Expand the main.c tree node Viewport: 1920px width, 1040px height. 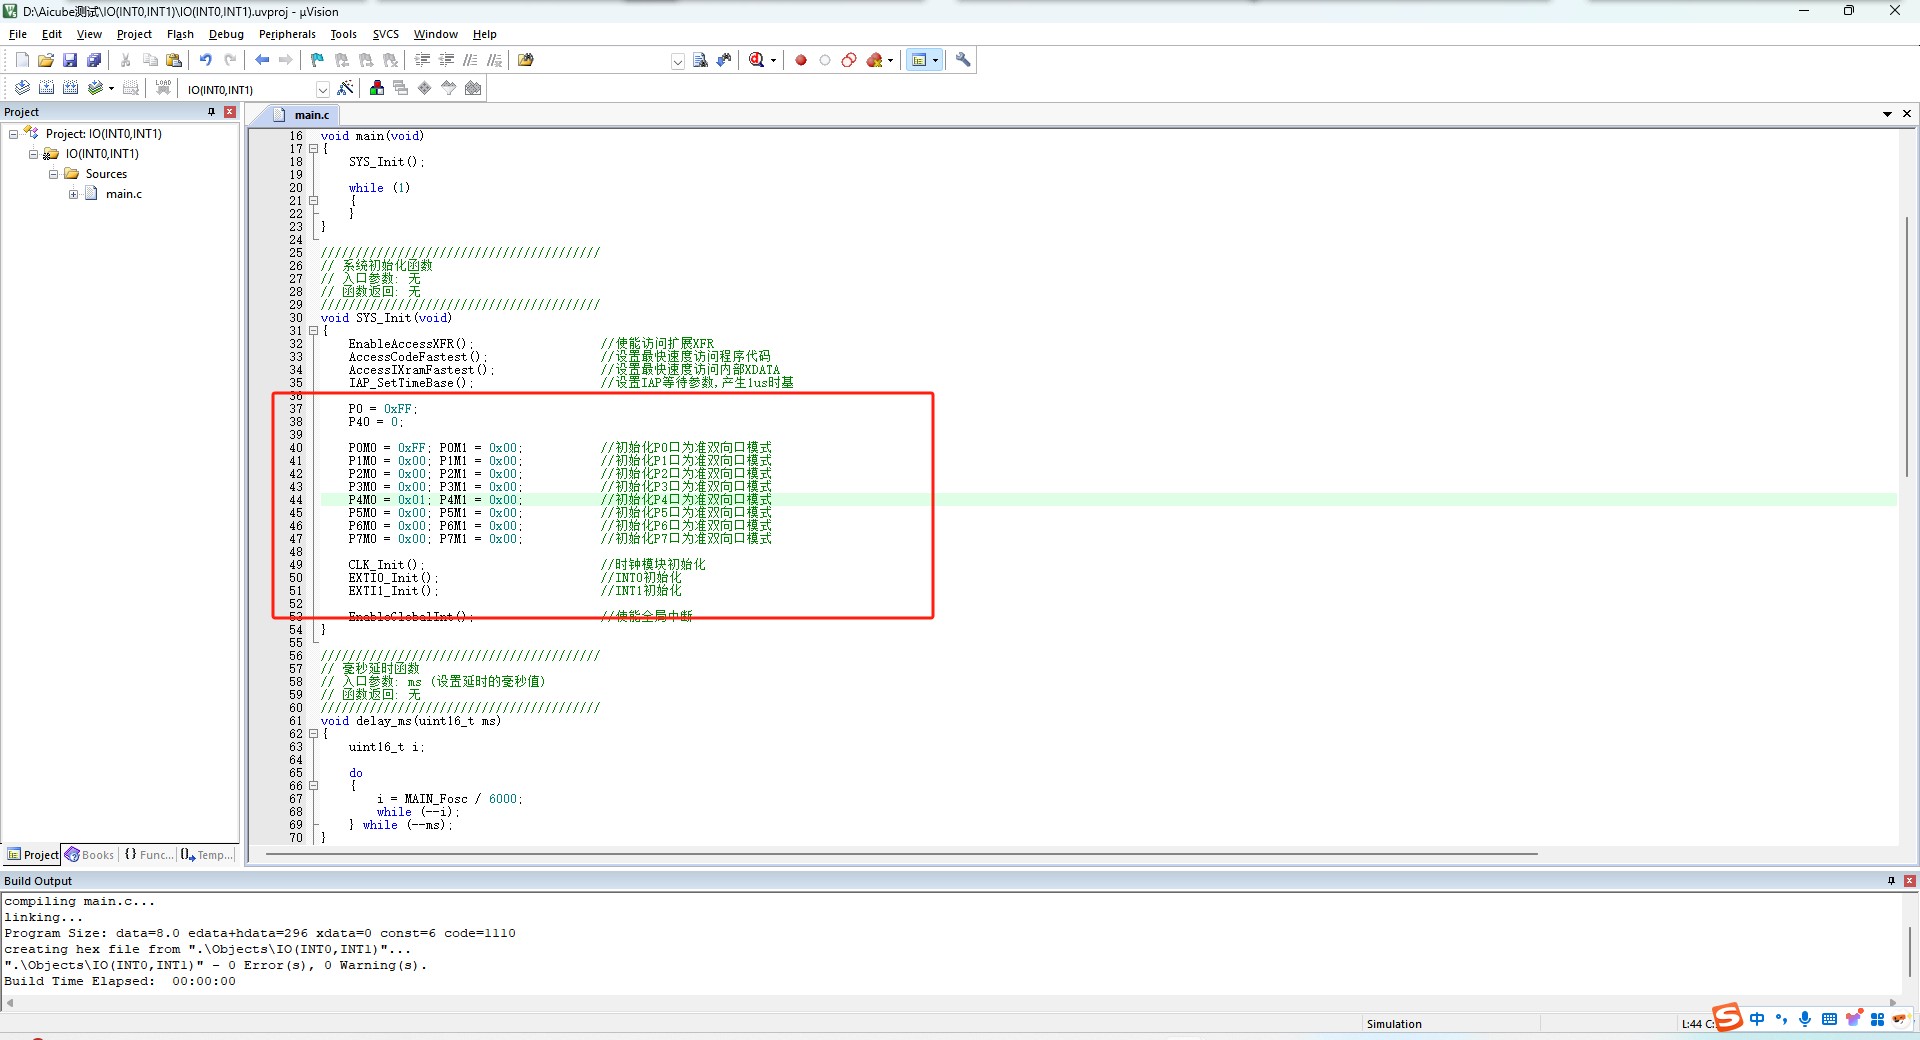point(73,194)
